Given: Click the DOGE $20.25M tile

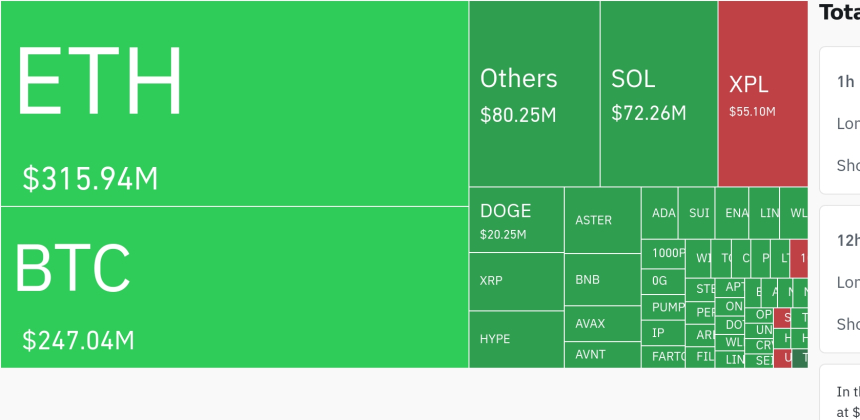Looking at the screenshot, I should 516,220.
